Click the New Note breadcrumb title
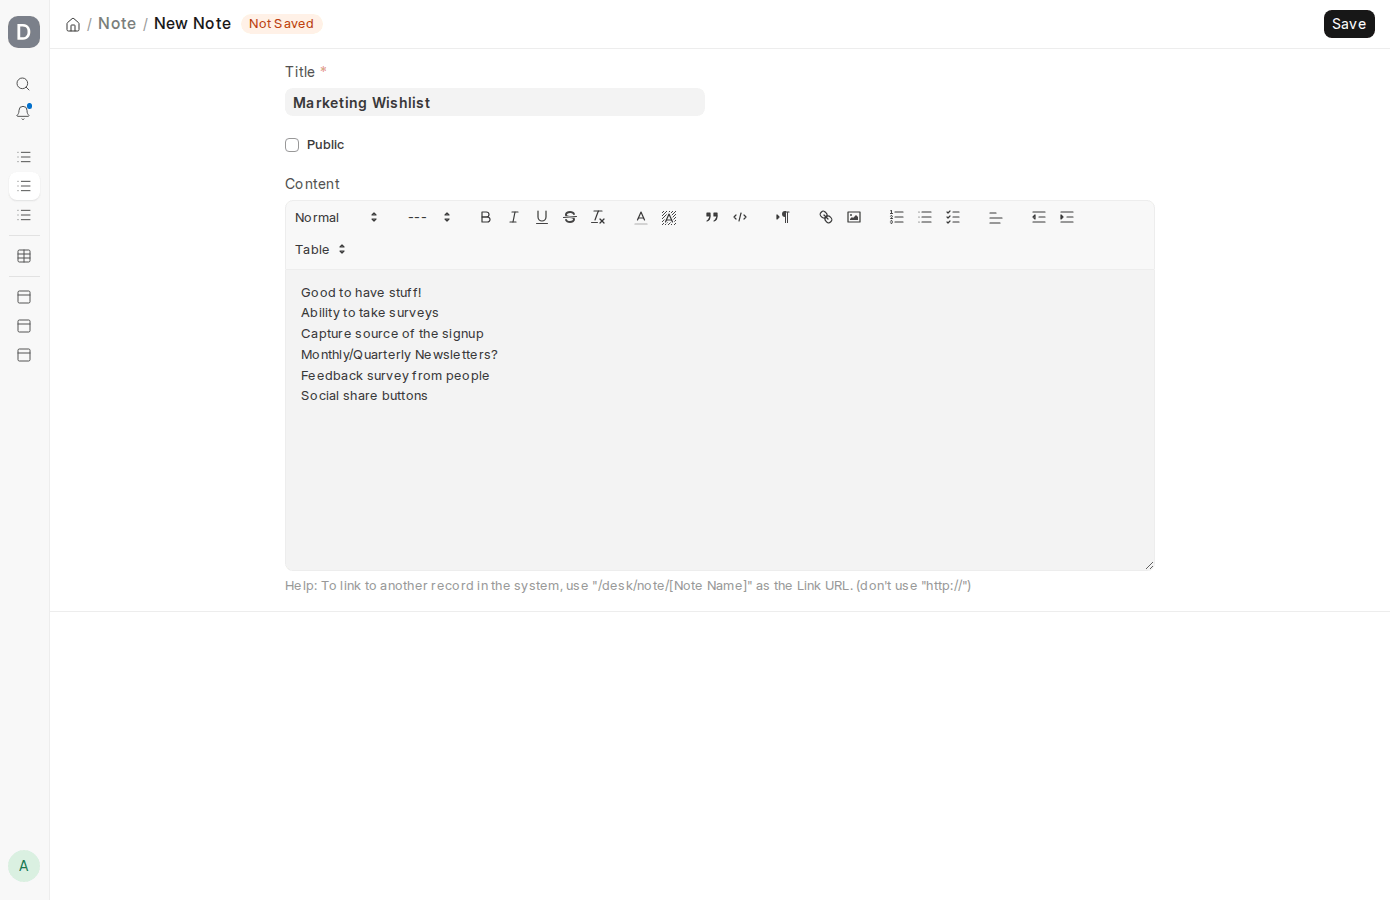Screen dimensions: 1400x900 tap(192, 24)
